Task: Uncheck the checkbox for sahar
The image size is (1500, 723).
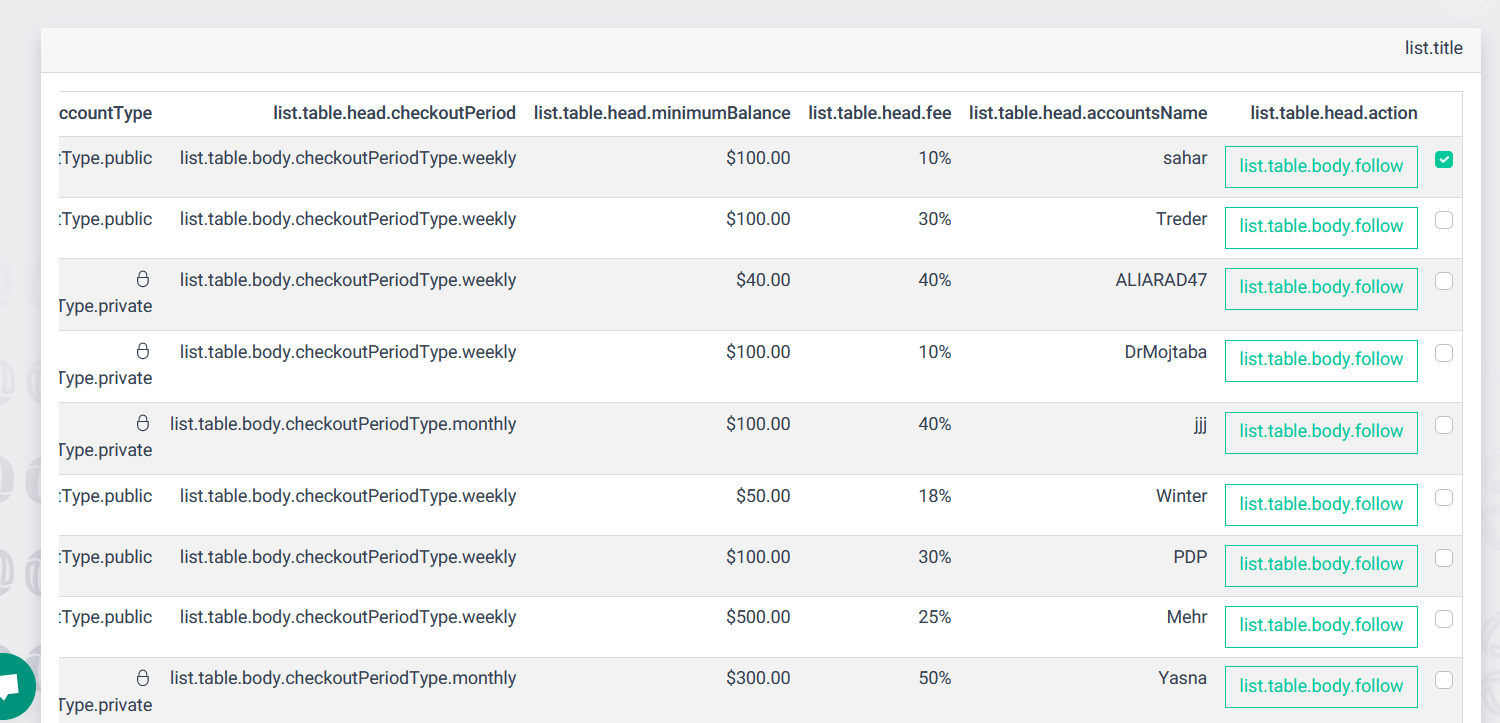Action: [1443, 160]
